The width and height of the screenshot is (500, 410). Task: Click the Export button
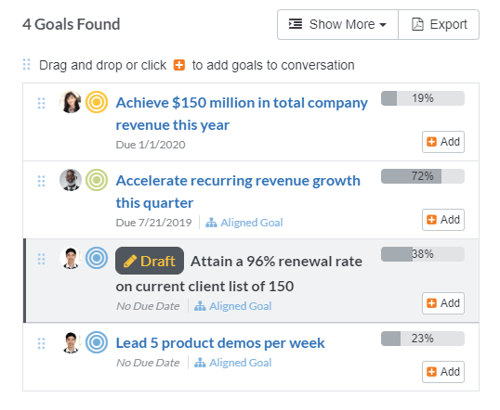pyautogui.click(x=439, y=24)
